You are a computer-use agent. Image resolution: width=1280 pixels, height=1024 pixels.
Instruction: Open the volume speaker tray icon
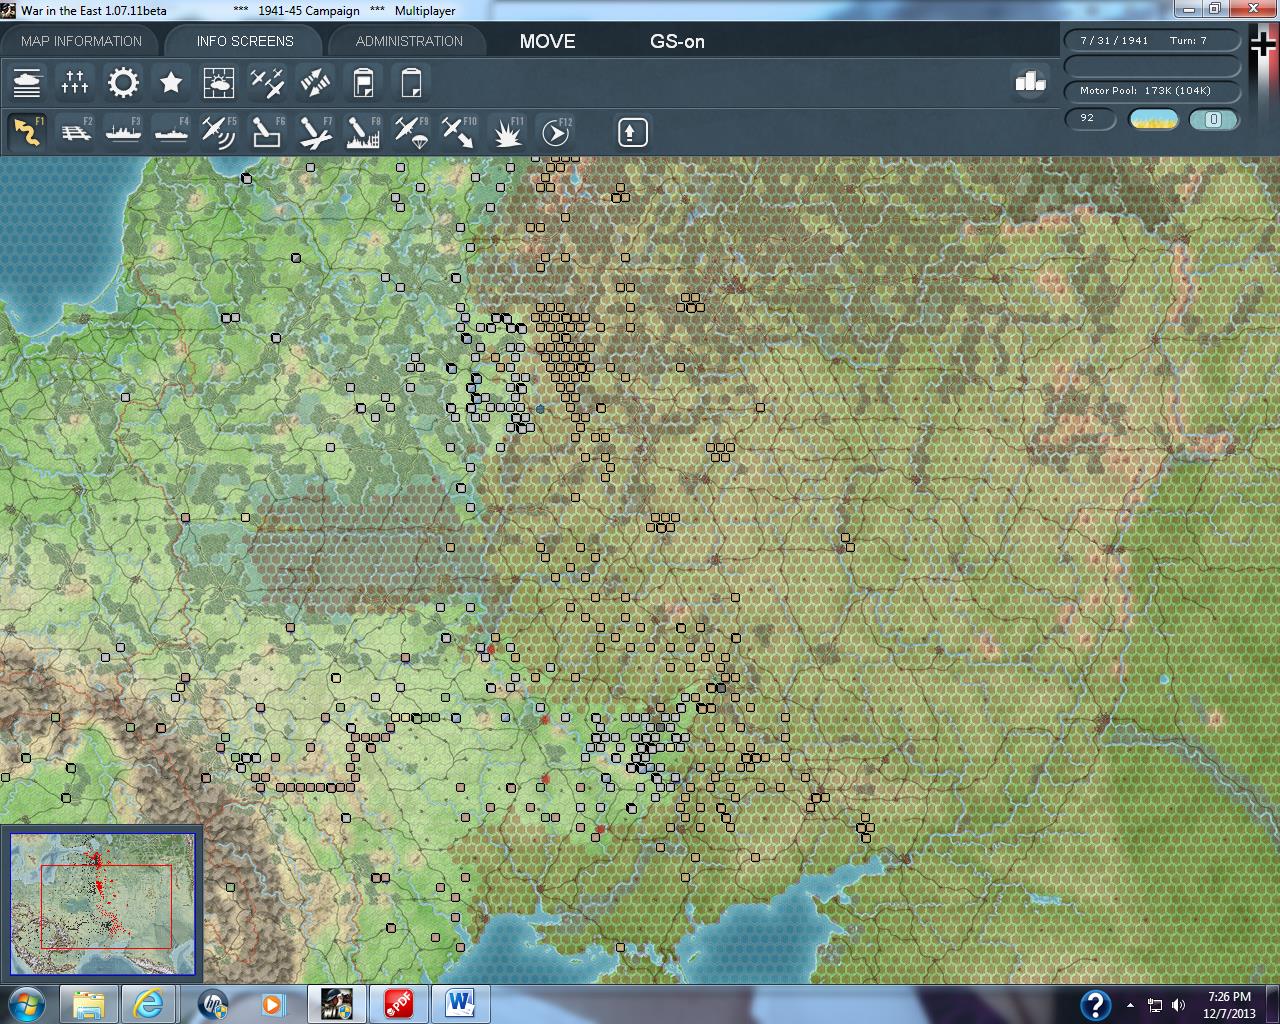click(x=1179, y=1005)
